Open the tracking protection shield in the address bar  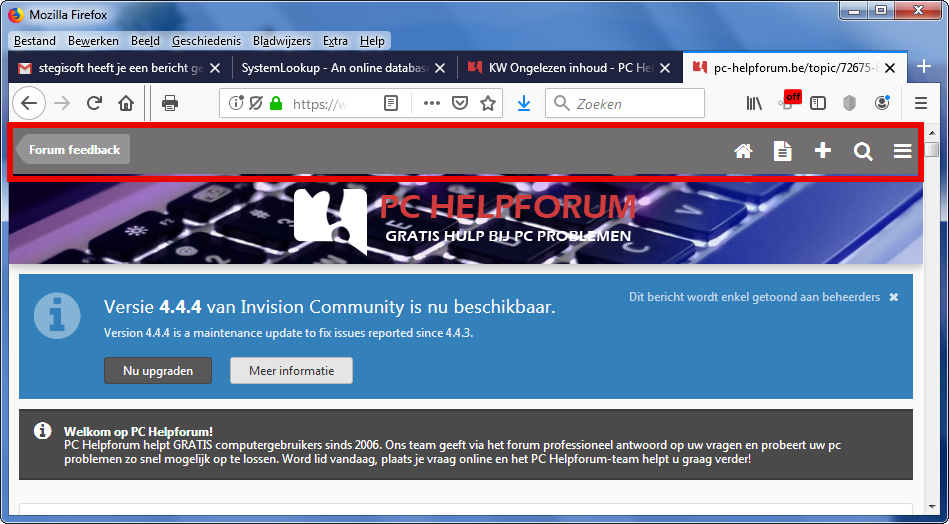pyautogui.click(x=255, y=103)
